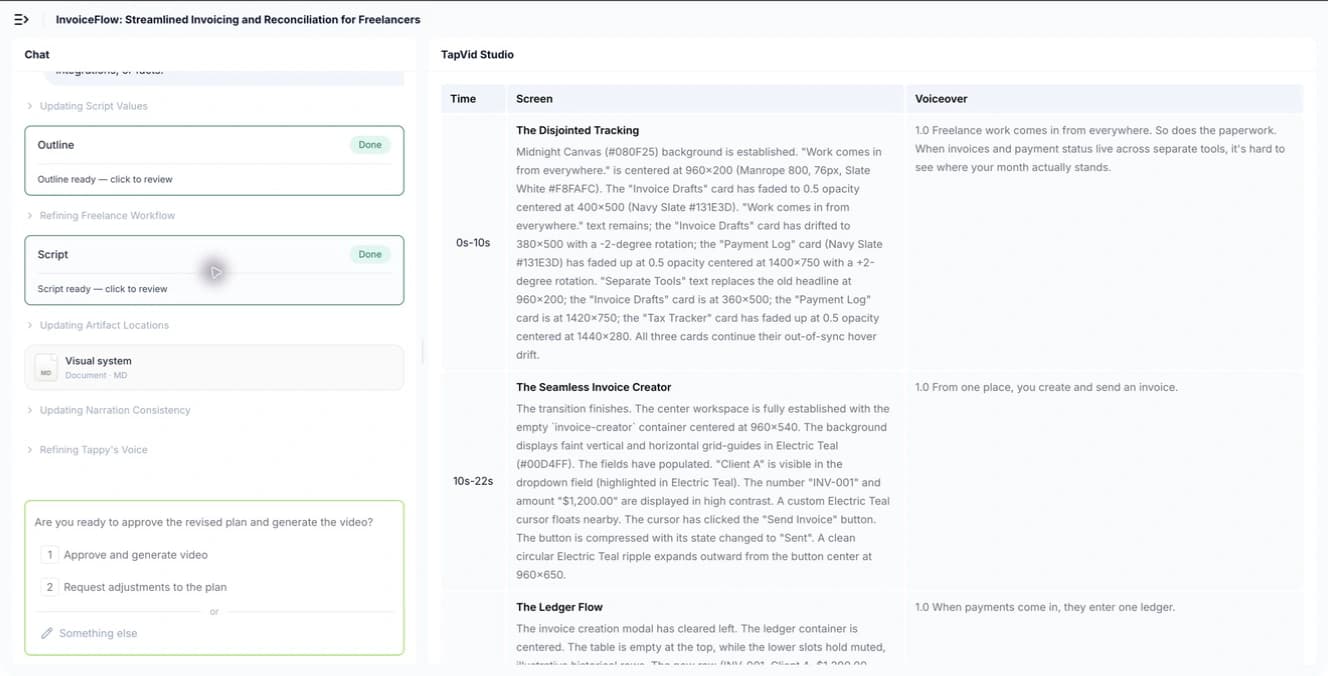Click the panel divider handle between chat and studio
Viewport: 1328px width, 676px height.
point(422,351)
